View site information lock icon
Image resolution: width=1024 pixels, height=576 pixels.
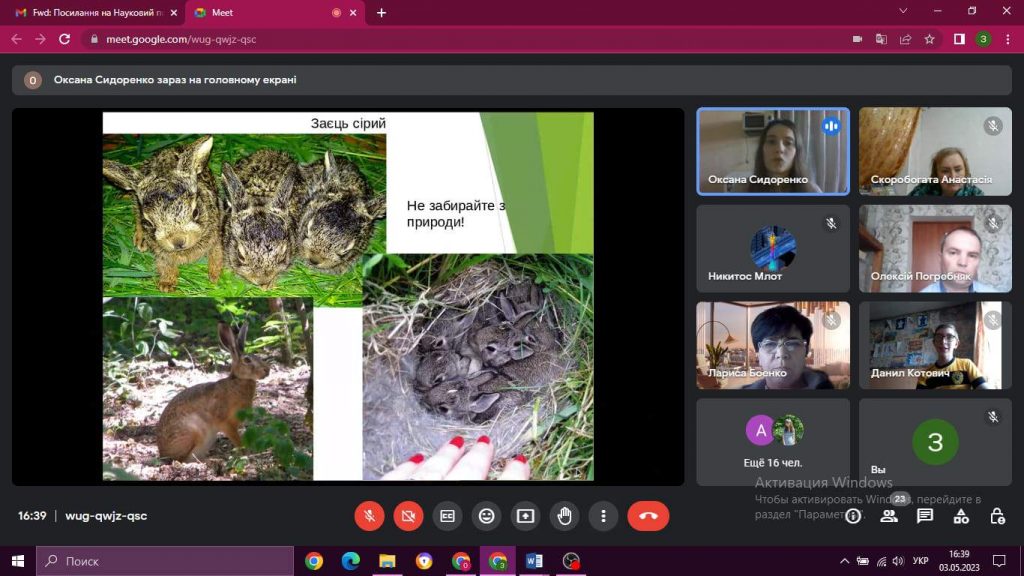[94, 39]
